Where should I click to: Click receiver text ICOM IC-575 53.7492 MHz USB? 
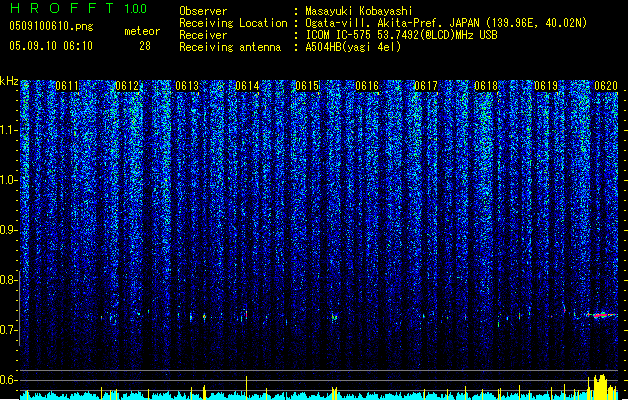click(x=401, y=35)
